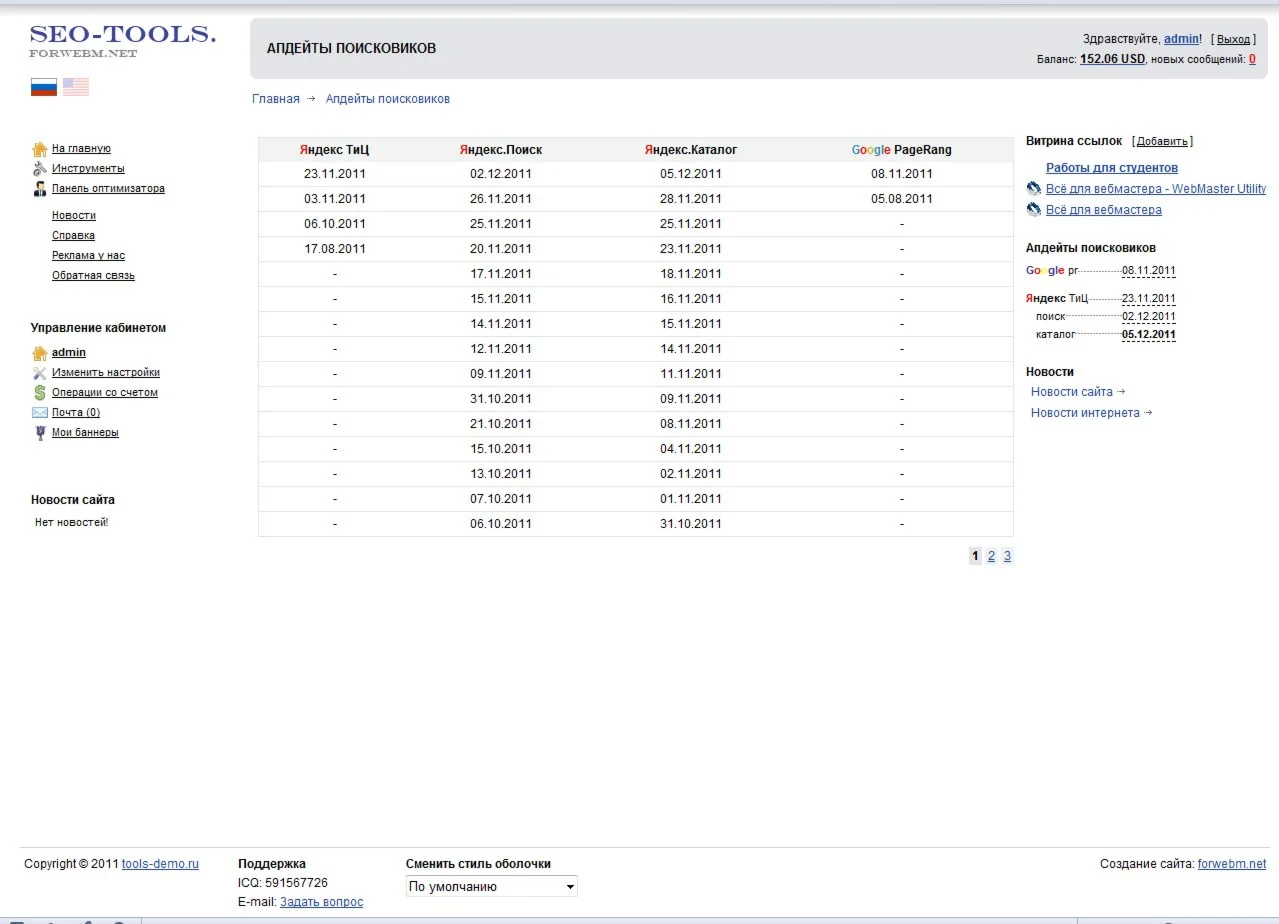Screen dimensions: 1279x924
Task: Switch language with the Russian flag icon
Action: tap(44, 87)
